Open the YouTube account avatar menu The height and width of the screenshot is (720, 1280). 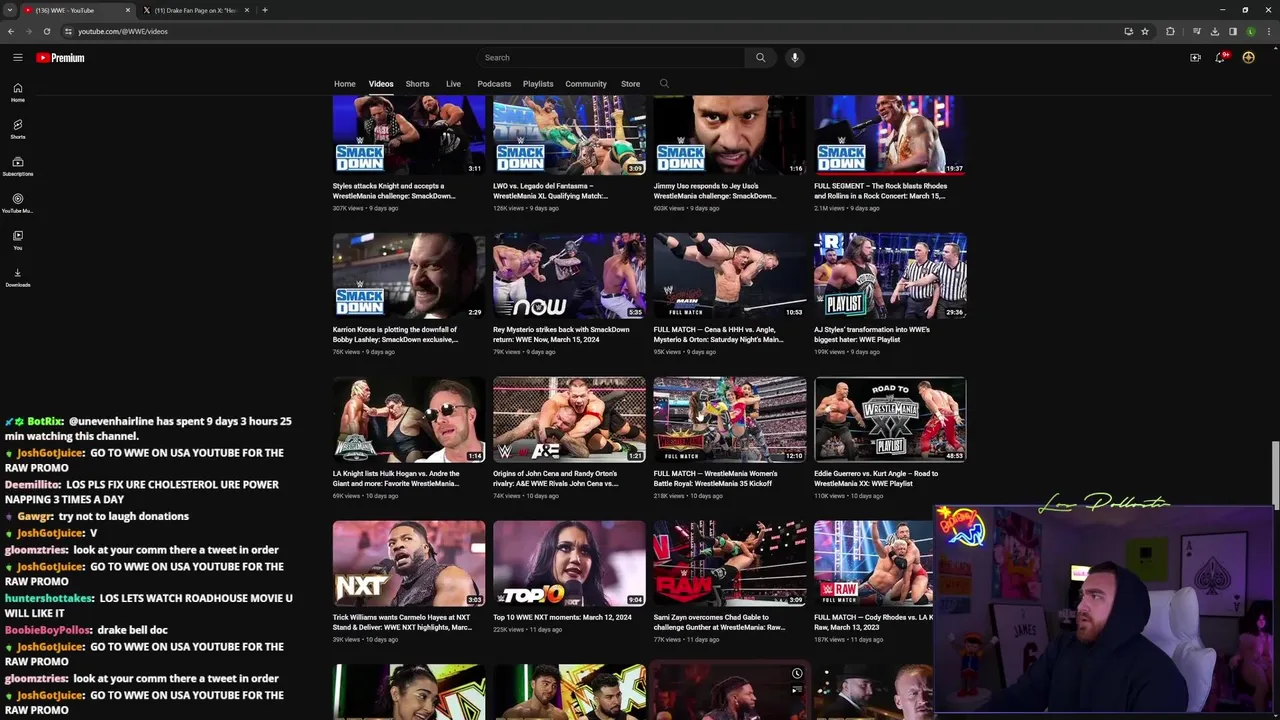click(x=1248, y=58)
